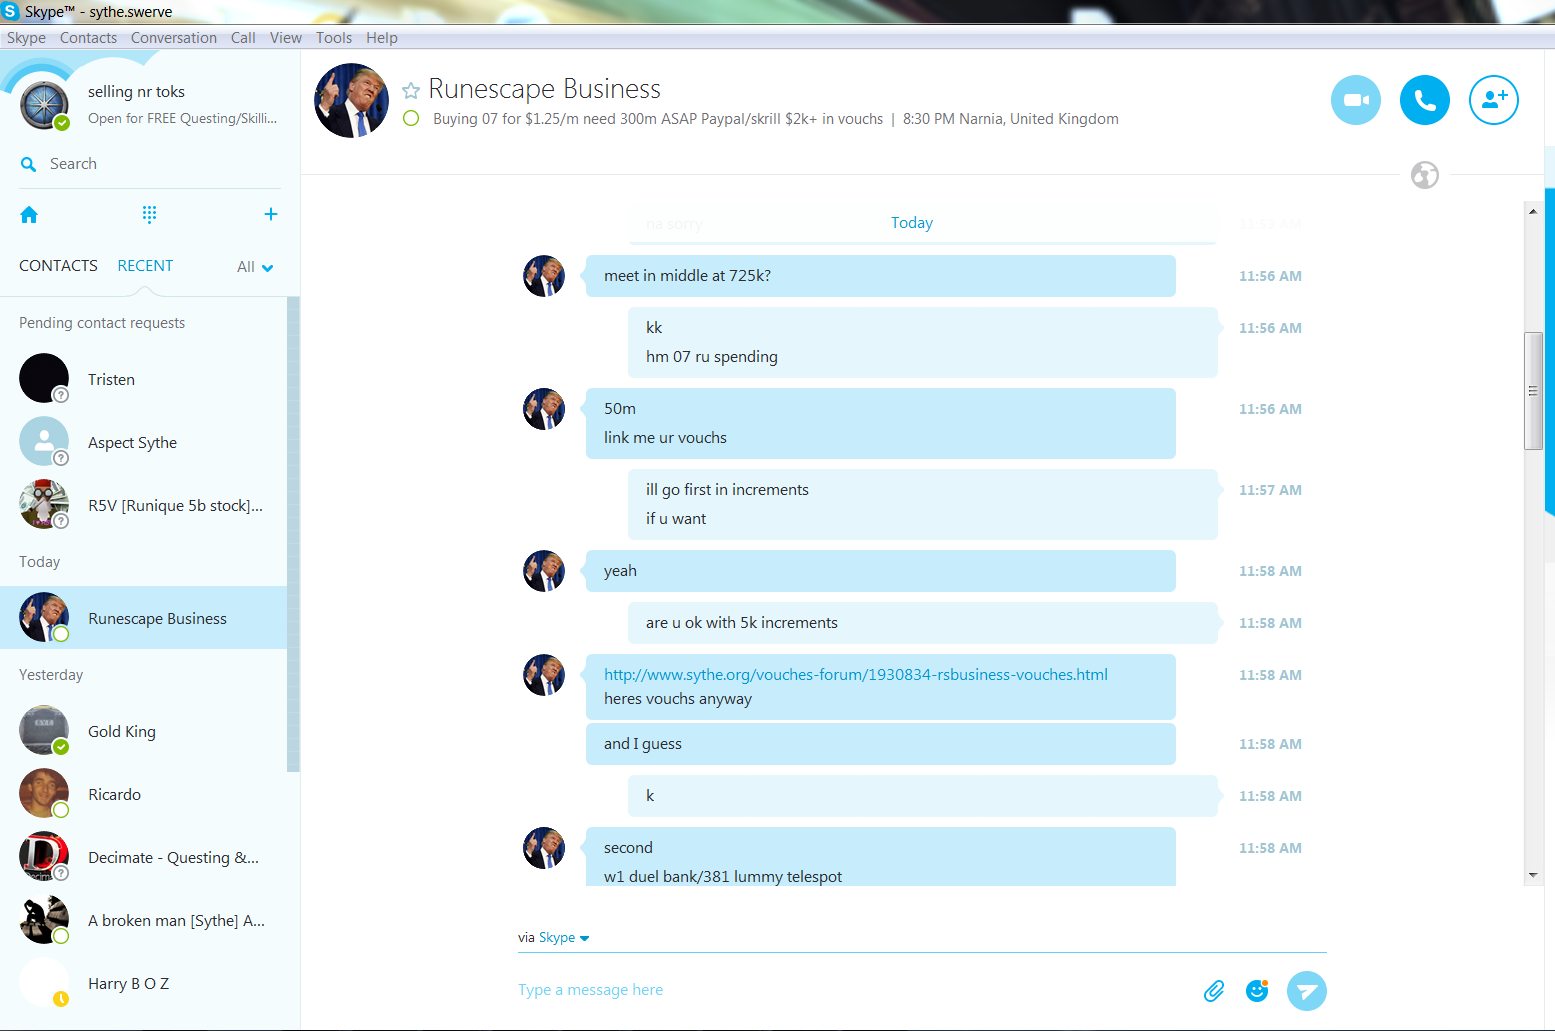
Task: Click Tristen's contact avatar
Action: point(44,379)
